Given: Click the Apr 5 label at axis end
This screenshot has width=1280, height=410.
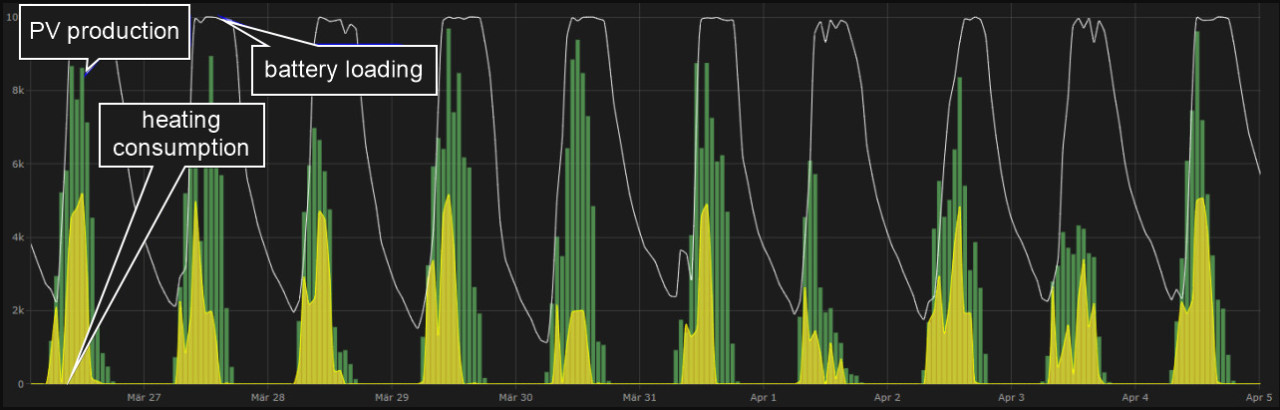Looking at the screenshot, I should (1259, 397).
